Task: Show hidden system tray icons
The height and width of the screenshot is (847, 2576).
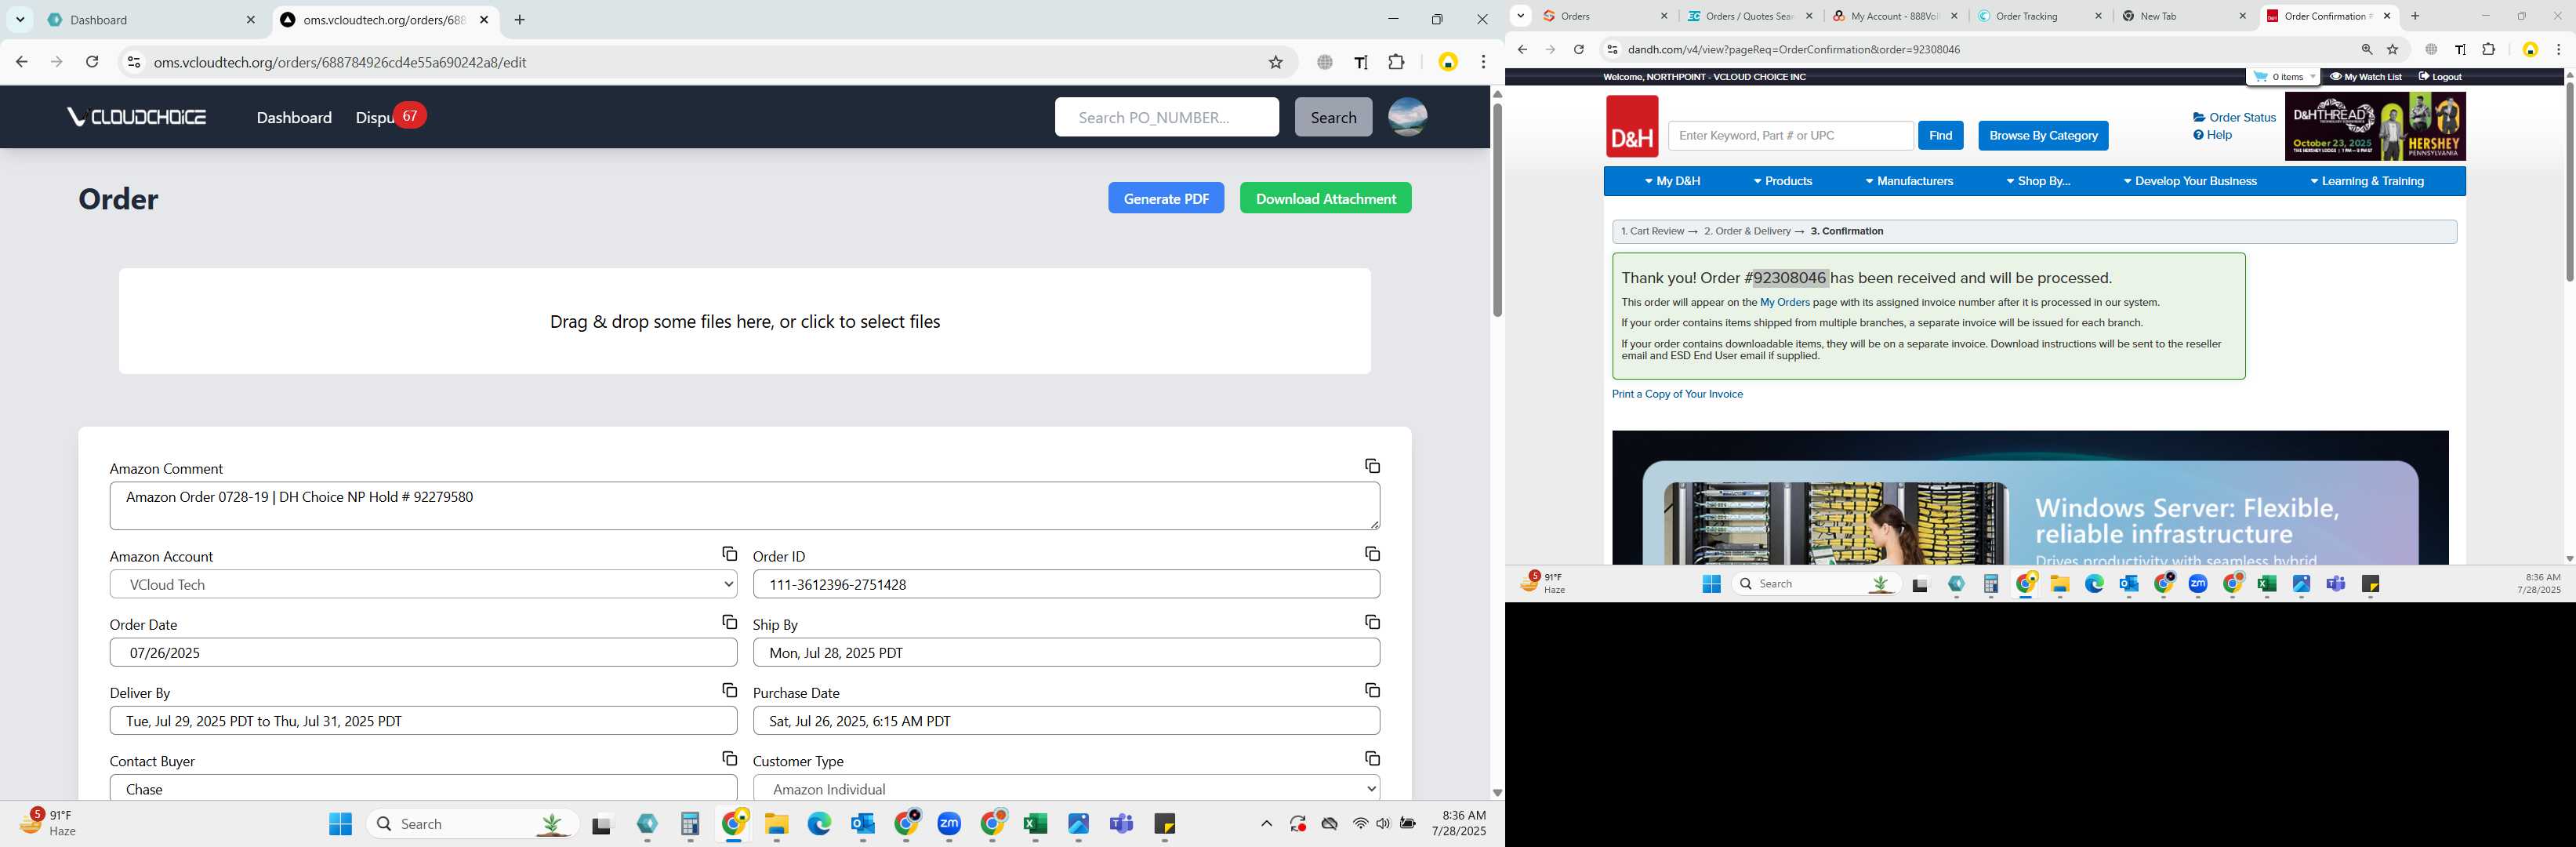Action: (x=1266, y=824)
